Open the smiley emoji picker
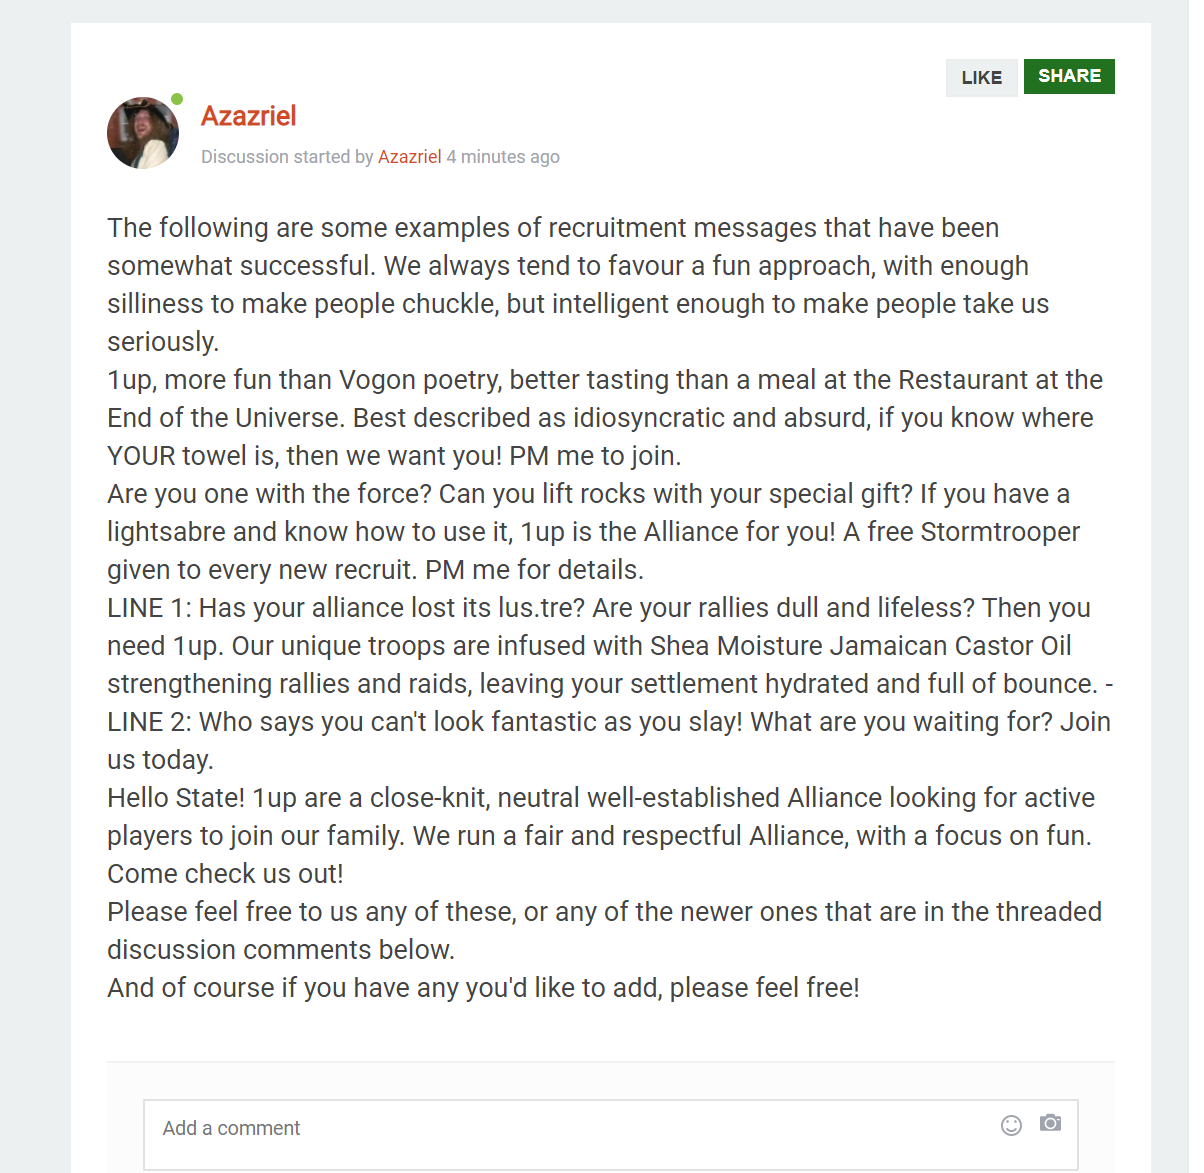Image resolution: width=1204 pixels, height=1173 pixels. (1011, 1125)
